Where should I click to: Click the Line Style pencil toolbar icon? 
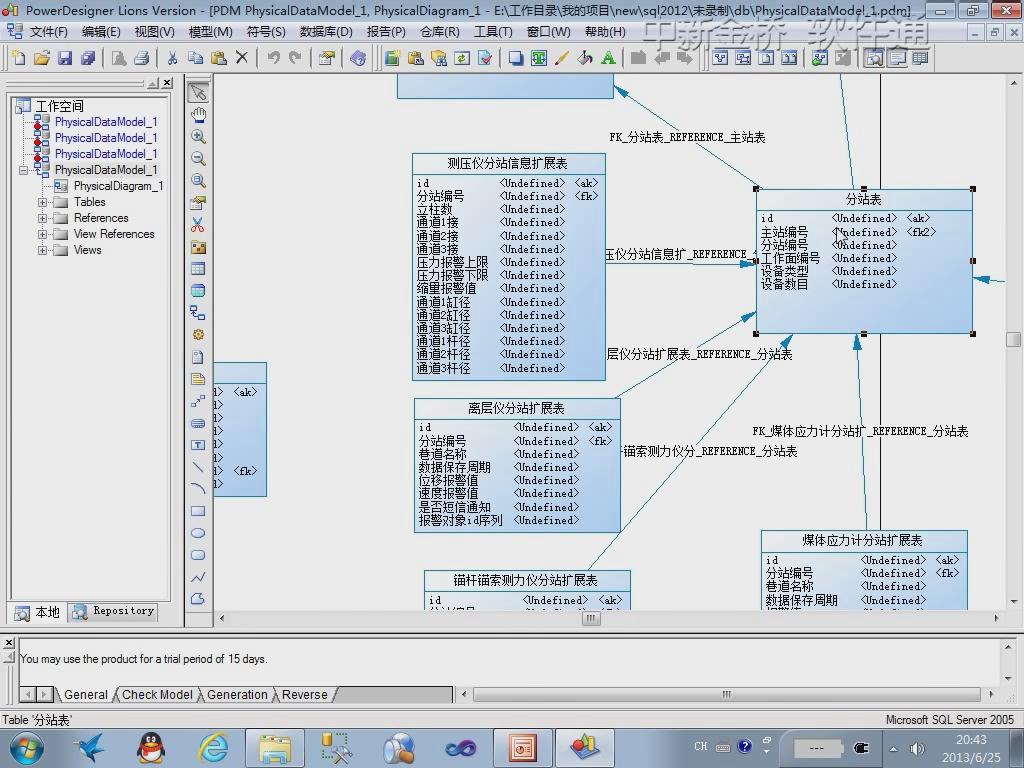(x=562, y=58)
